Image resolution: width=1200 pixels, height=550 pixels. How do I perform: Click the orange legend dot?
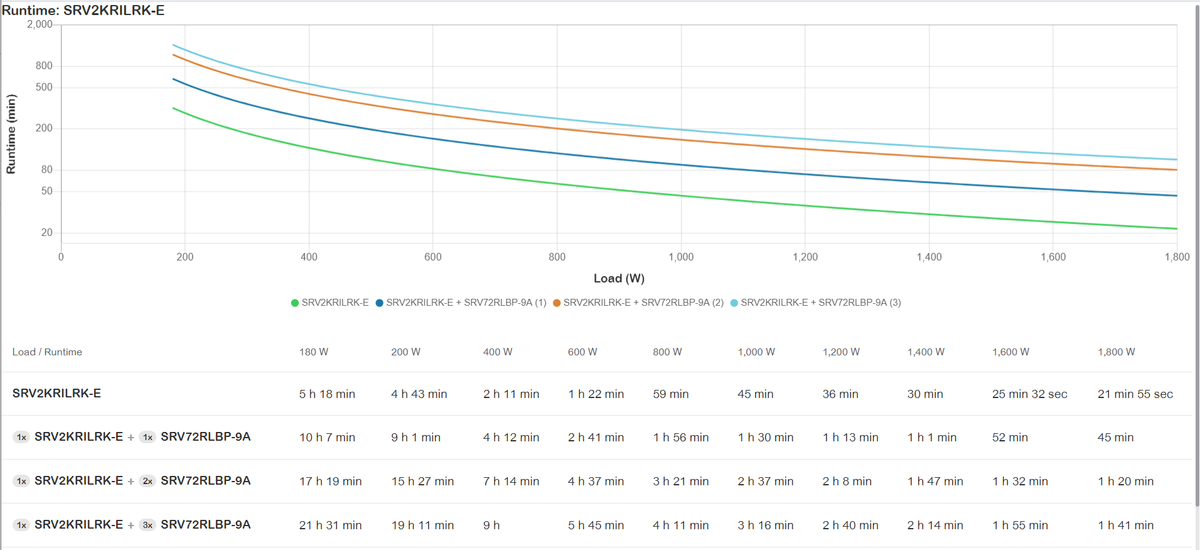pos(558,303)
